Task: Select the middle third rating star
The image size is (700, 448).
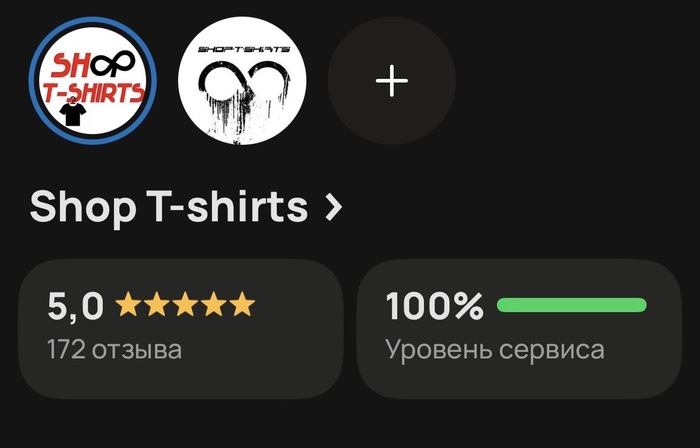Action: point(185,304)
